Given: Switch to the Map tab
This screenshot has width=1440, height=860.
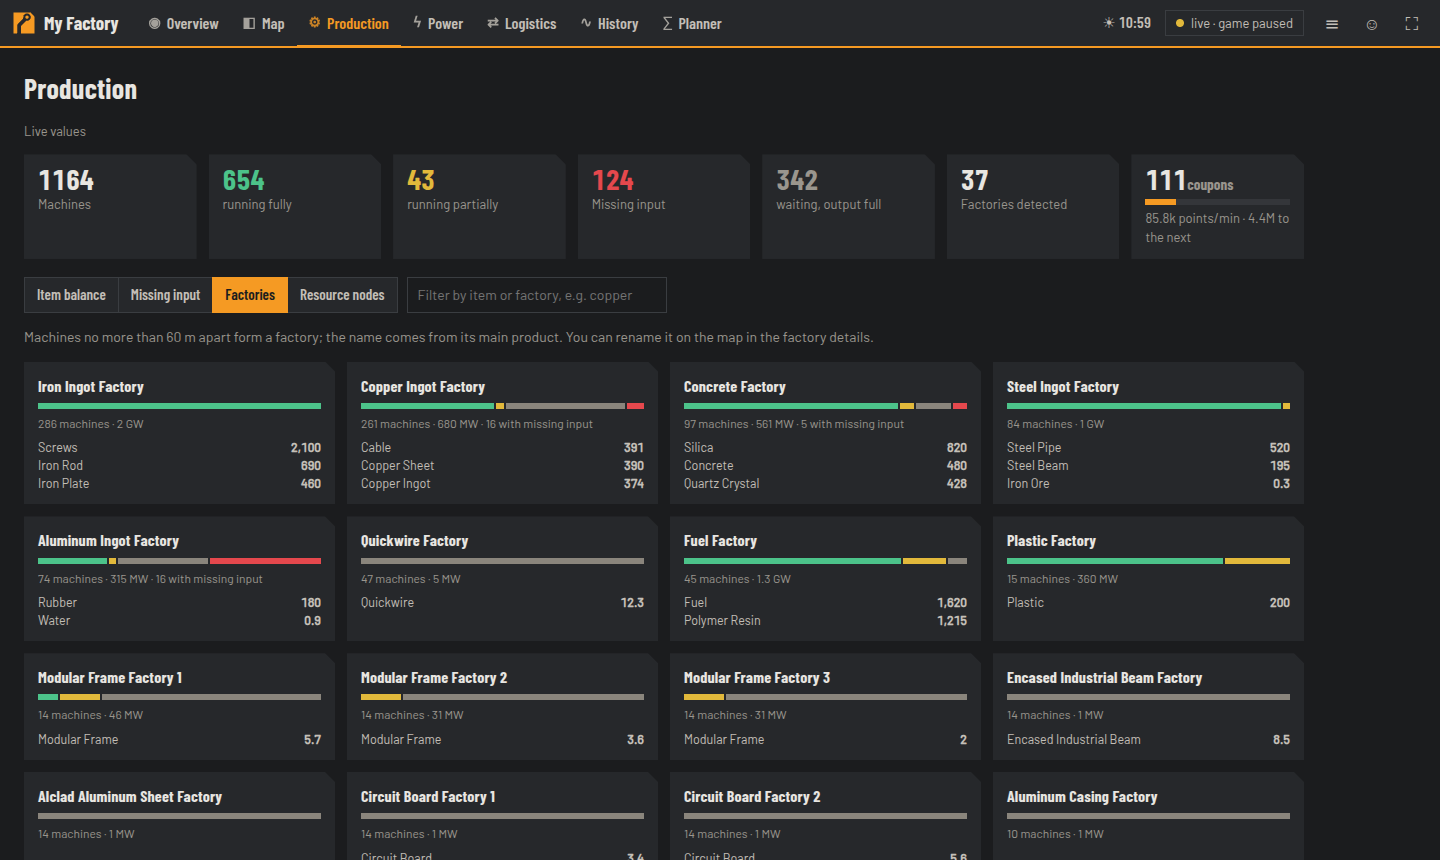Looking at the screenshot, I should coord(264,24).
